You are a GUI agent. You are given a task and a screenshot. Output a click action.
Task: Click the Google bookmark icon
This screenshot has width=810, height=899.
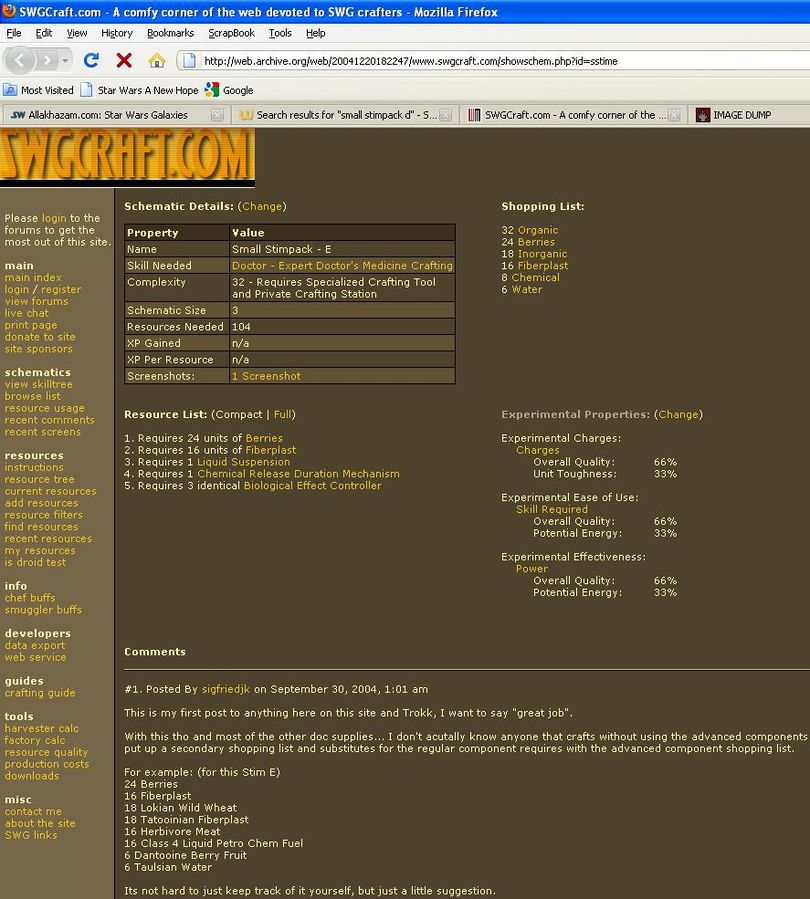(x=212, y=90)
